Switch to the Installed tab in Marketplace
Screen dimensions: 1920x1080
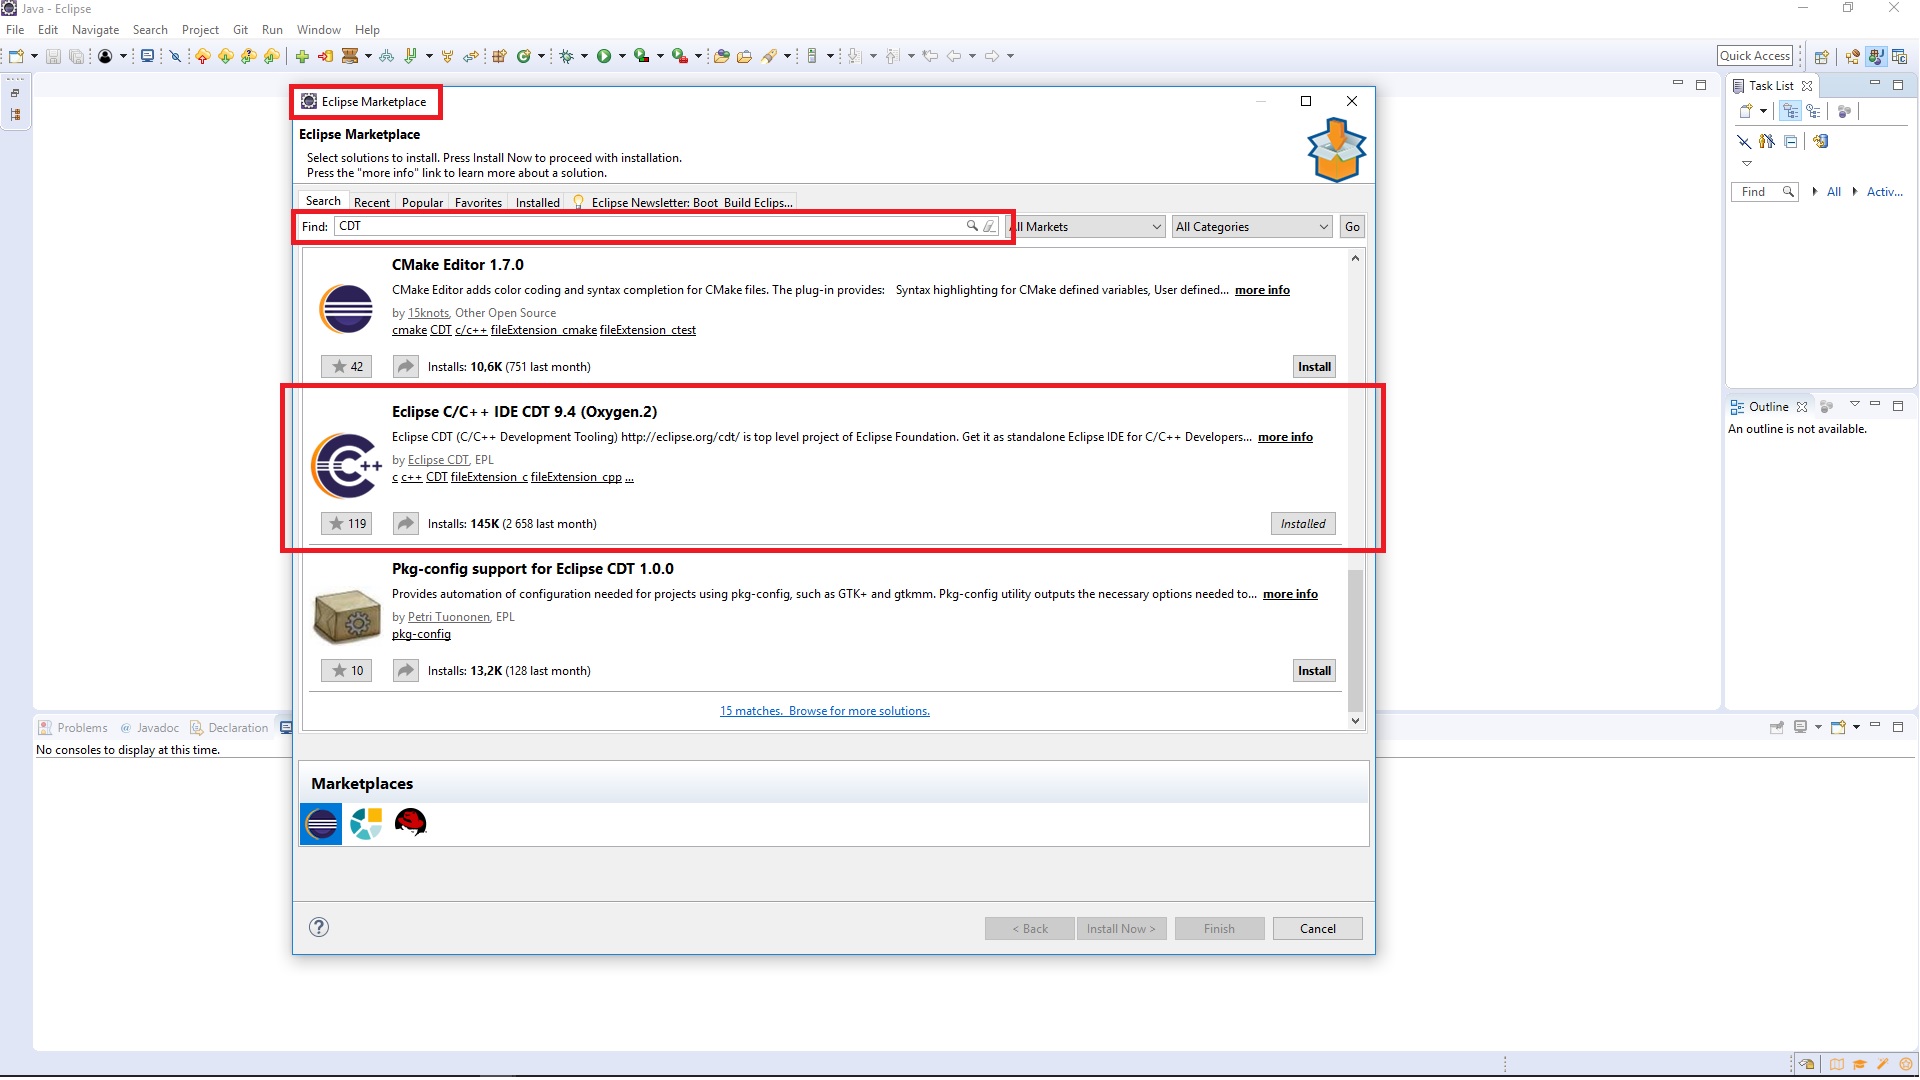pos(537,202)
